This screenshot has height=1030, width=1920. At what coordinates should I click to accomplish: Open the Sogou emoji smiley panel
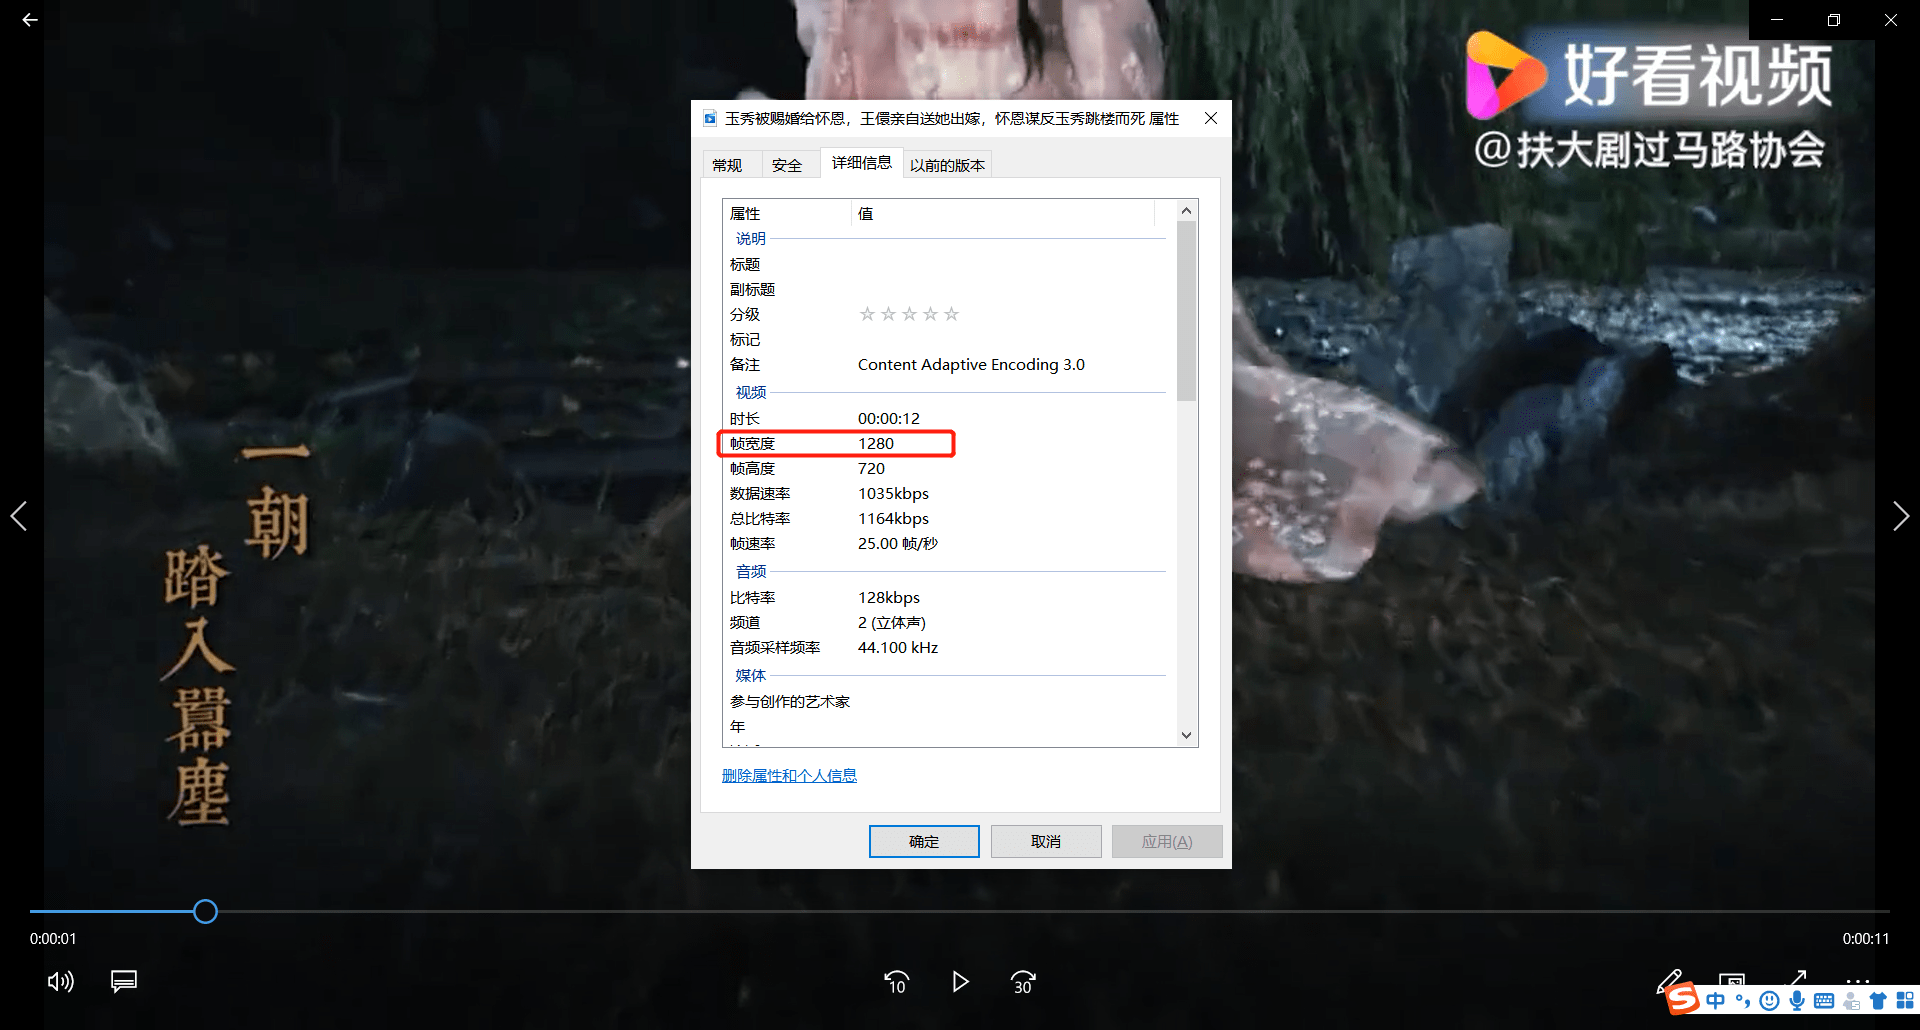point(1769,1001)
